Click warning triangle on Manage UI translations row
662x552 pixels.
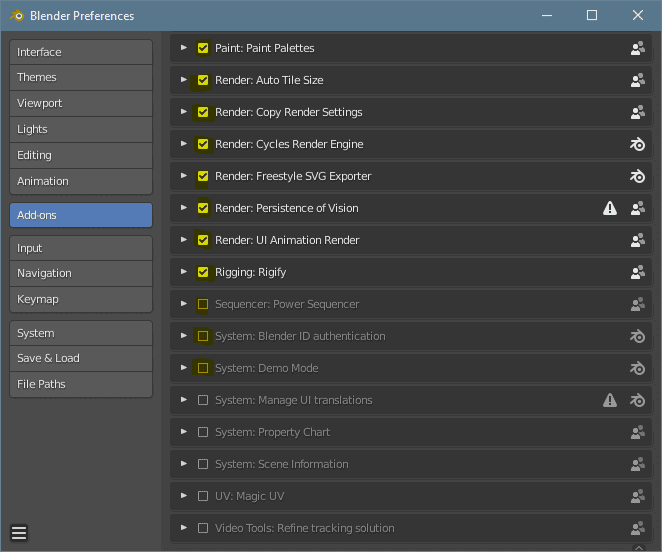click(610, 400)
